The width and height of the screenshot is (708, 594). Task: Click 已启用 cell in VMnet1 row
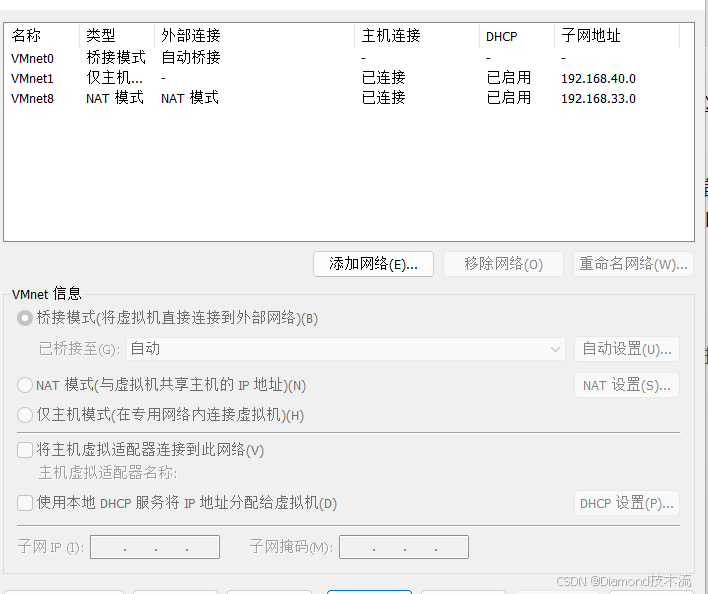tap(508, 78)
